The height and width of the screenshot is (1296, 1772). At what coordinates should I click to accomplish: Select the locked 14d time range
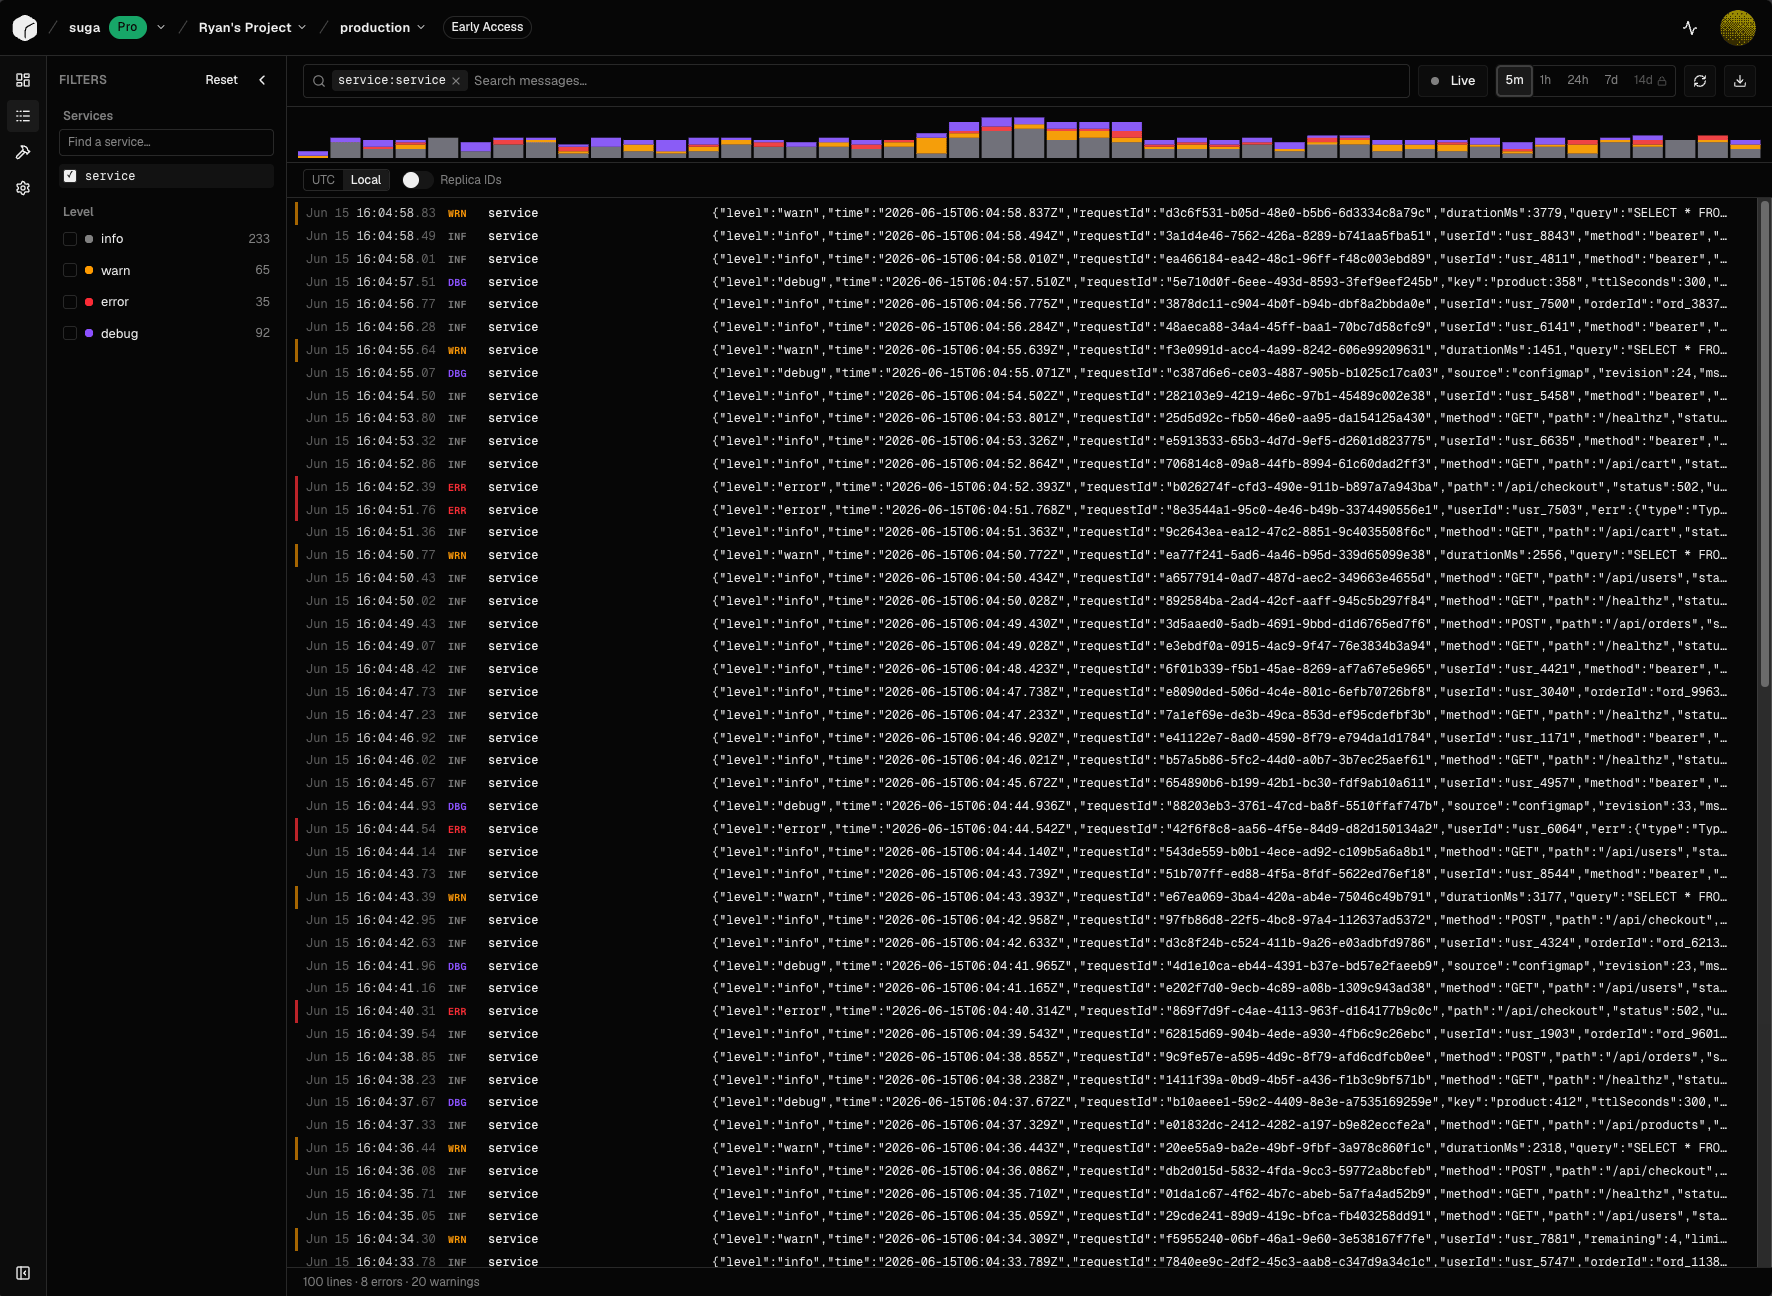[x=1650, y=81]
